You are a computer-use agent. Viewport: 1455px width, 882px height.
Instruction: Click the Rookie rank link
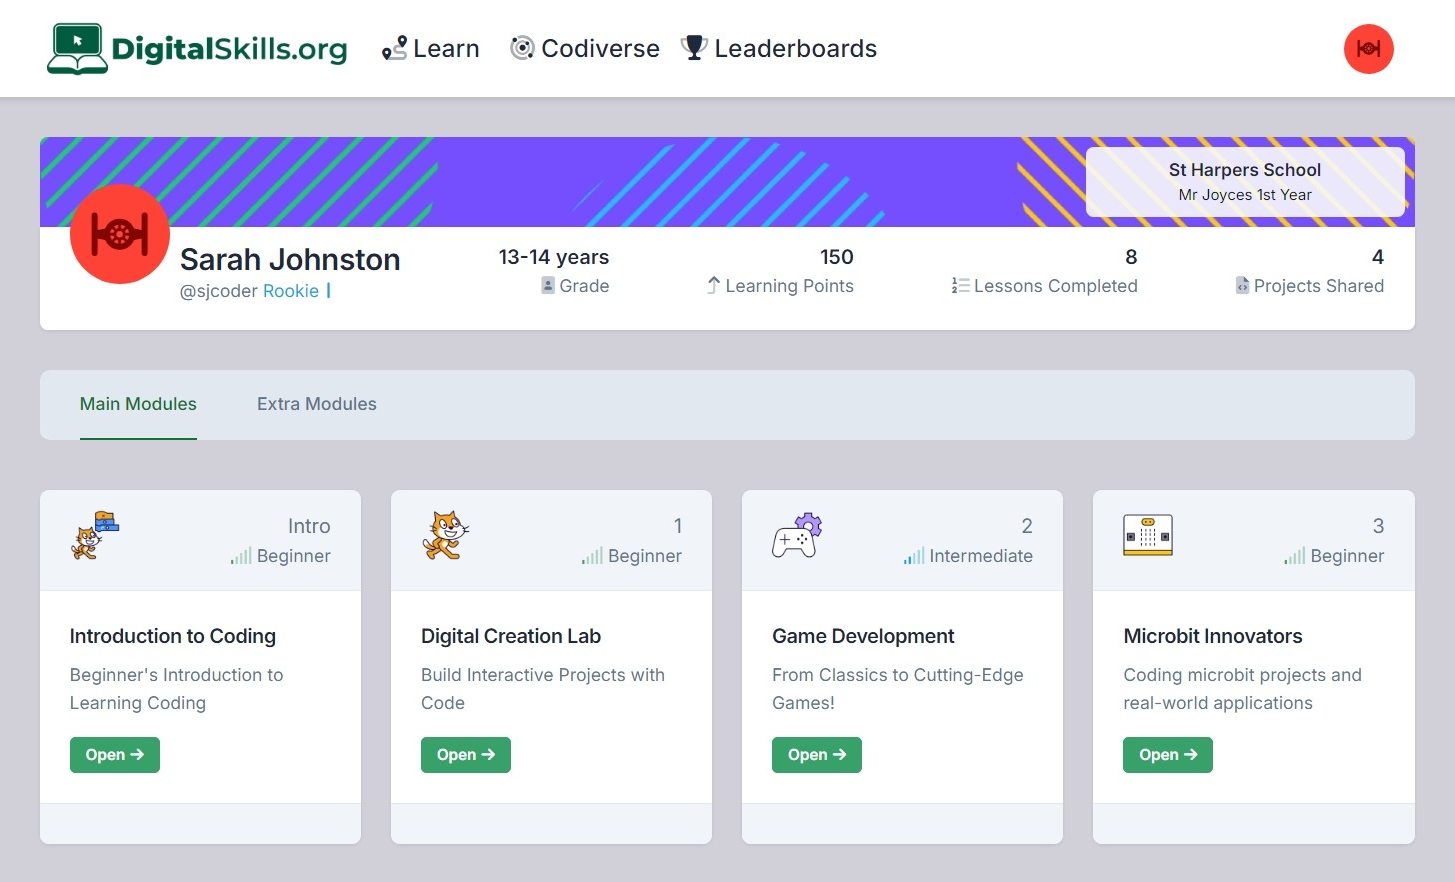coord(291,291)
